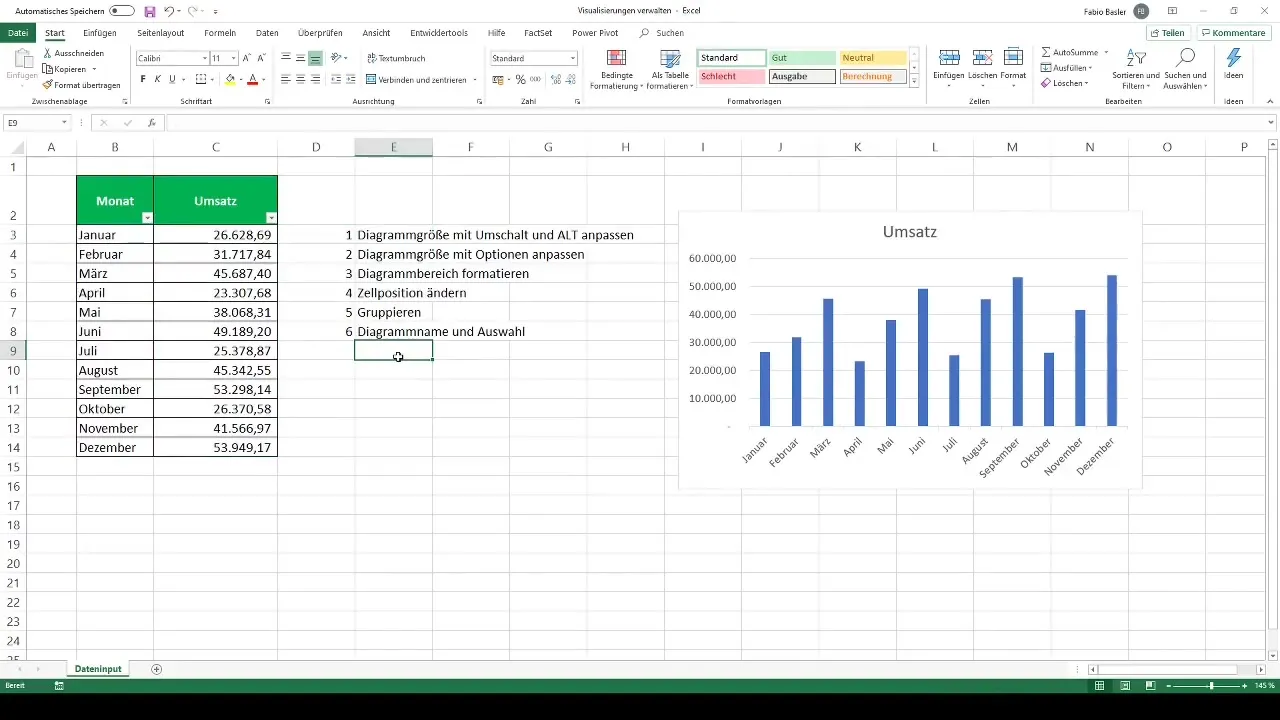Open Umsatz column filter dropdown
Screen dimensions: 1280x720
pyautogui.click(x=270, y=217)
